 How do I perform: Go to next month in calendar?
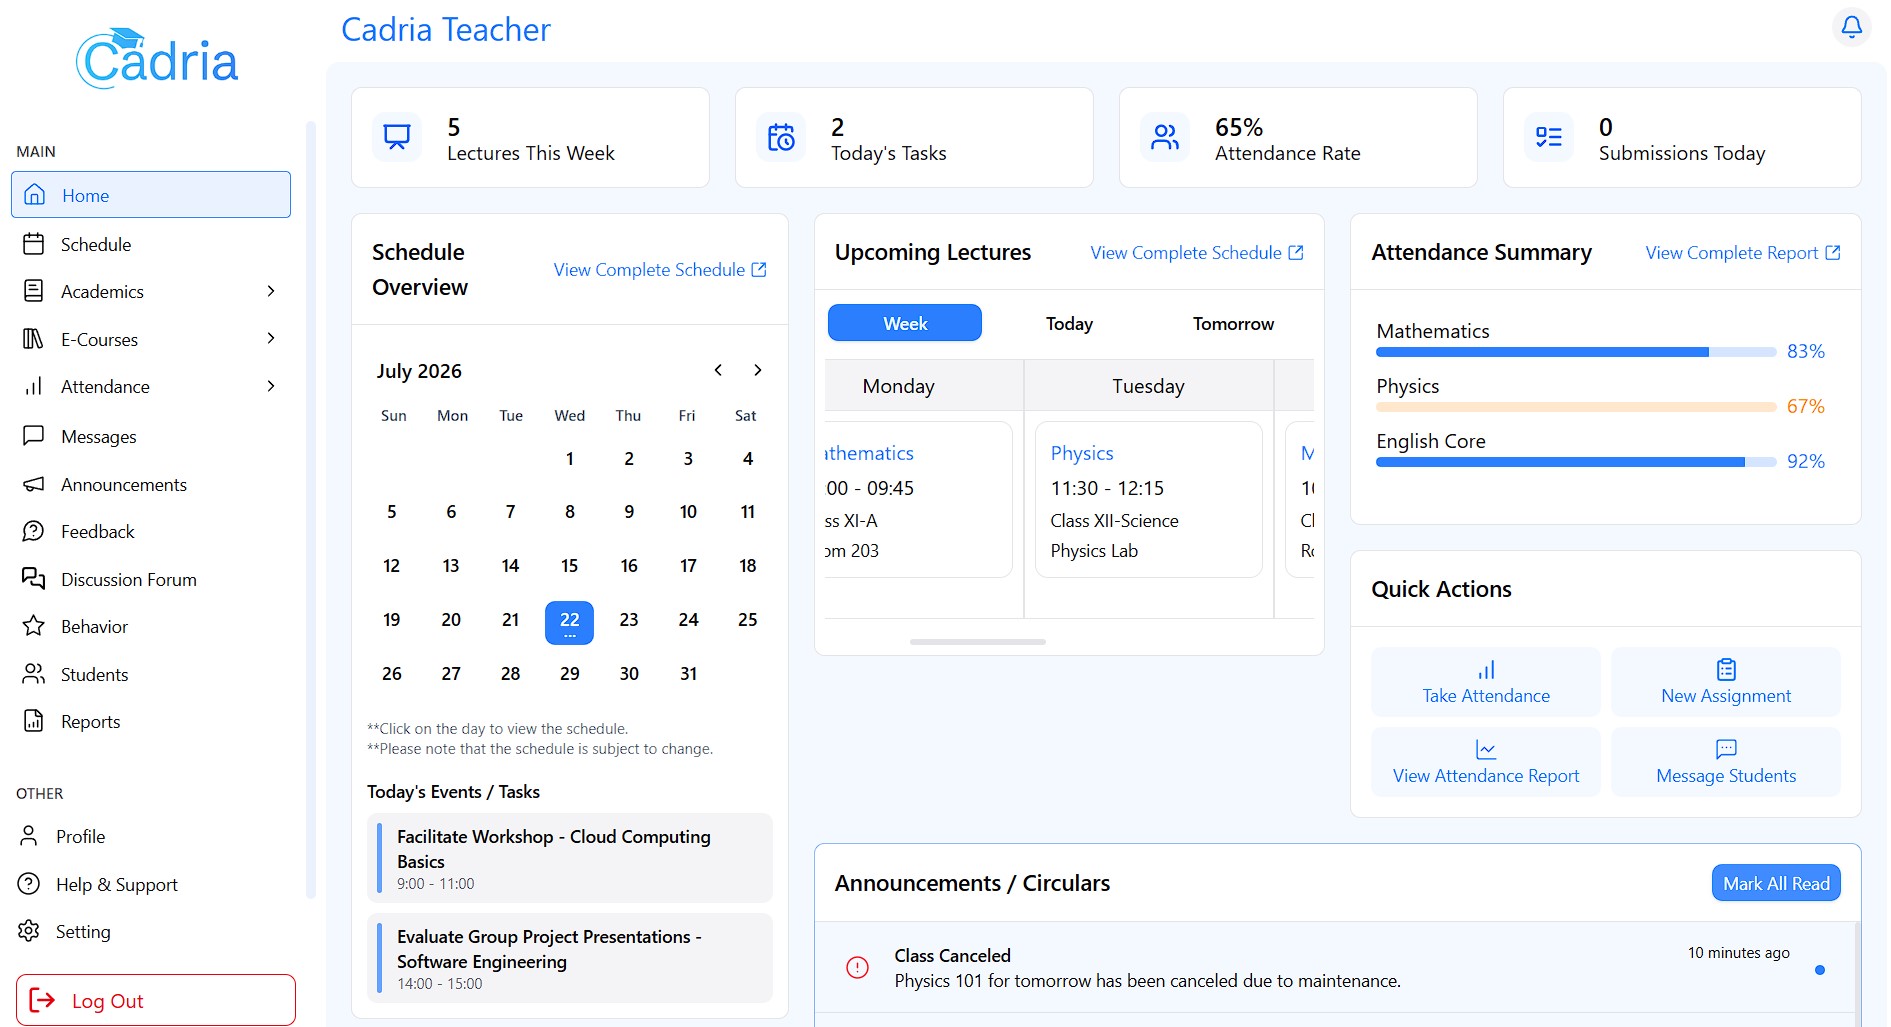click(758, 370)
